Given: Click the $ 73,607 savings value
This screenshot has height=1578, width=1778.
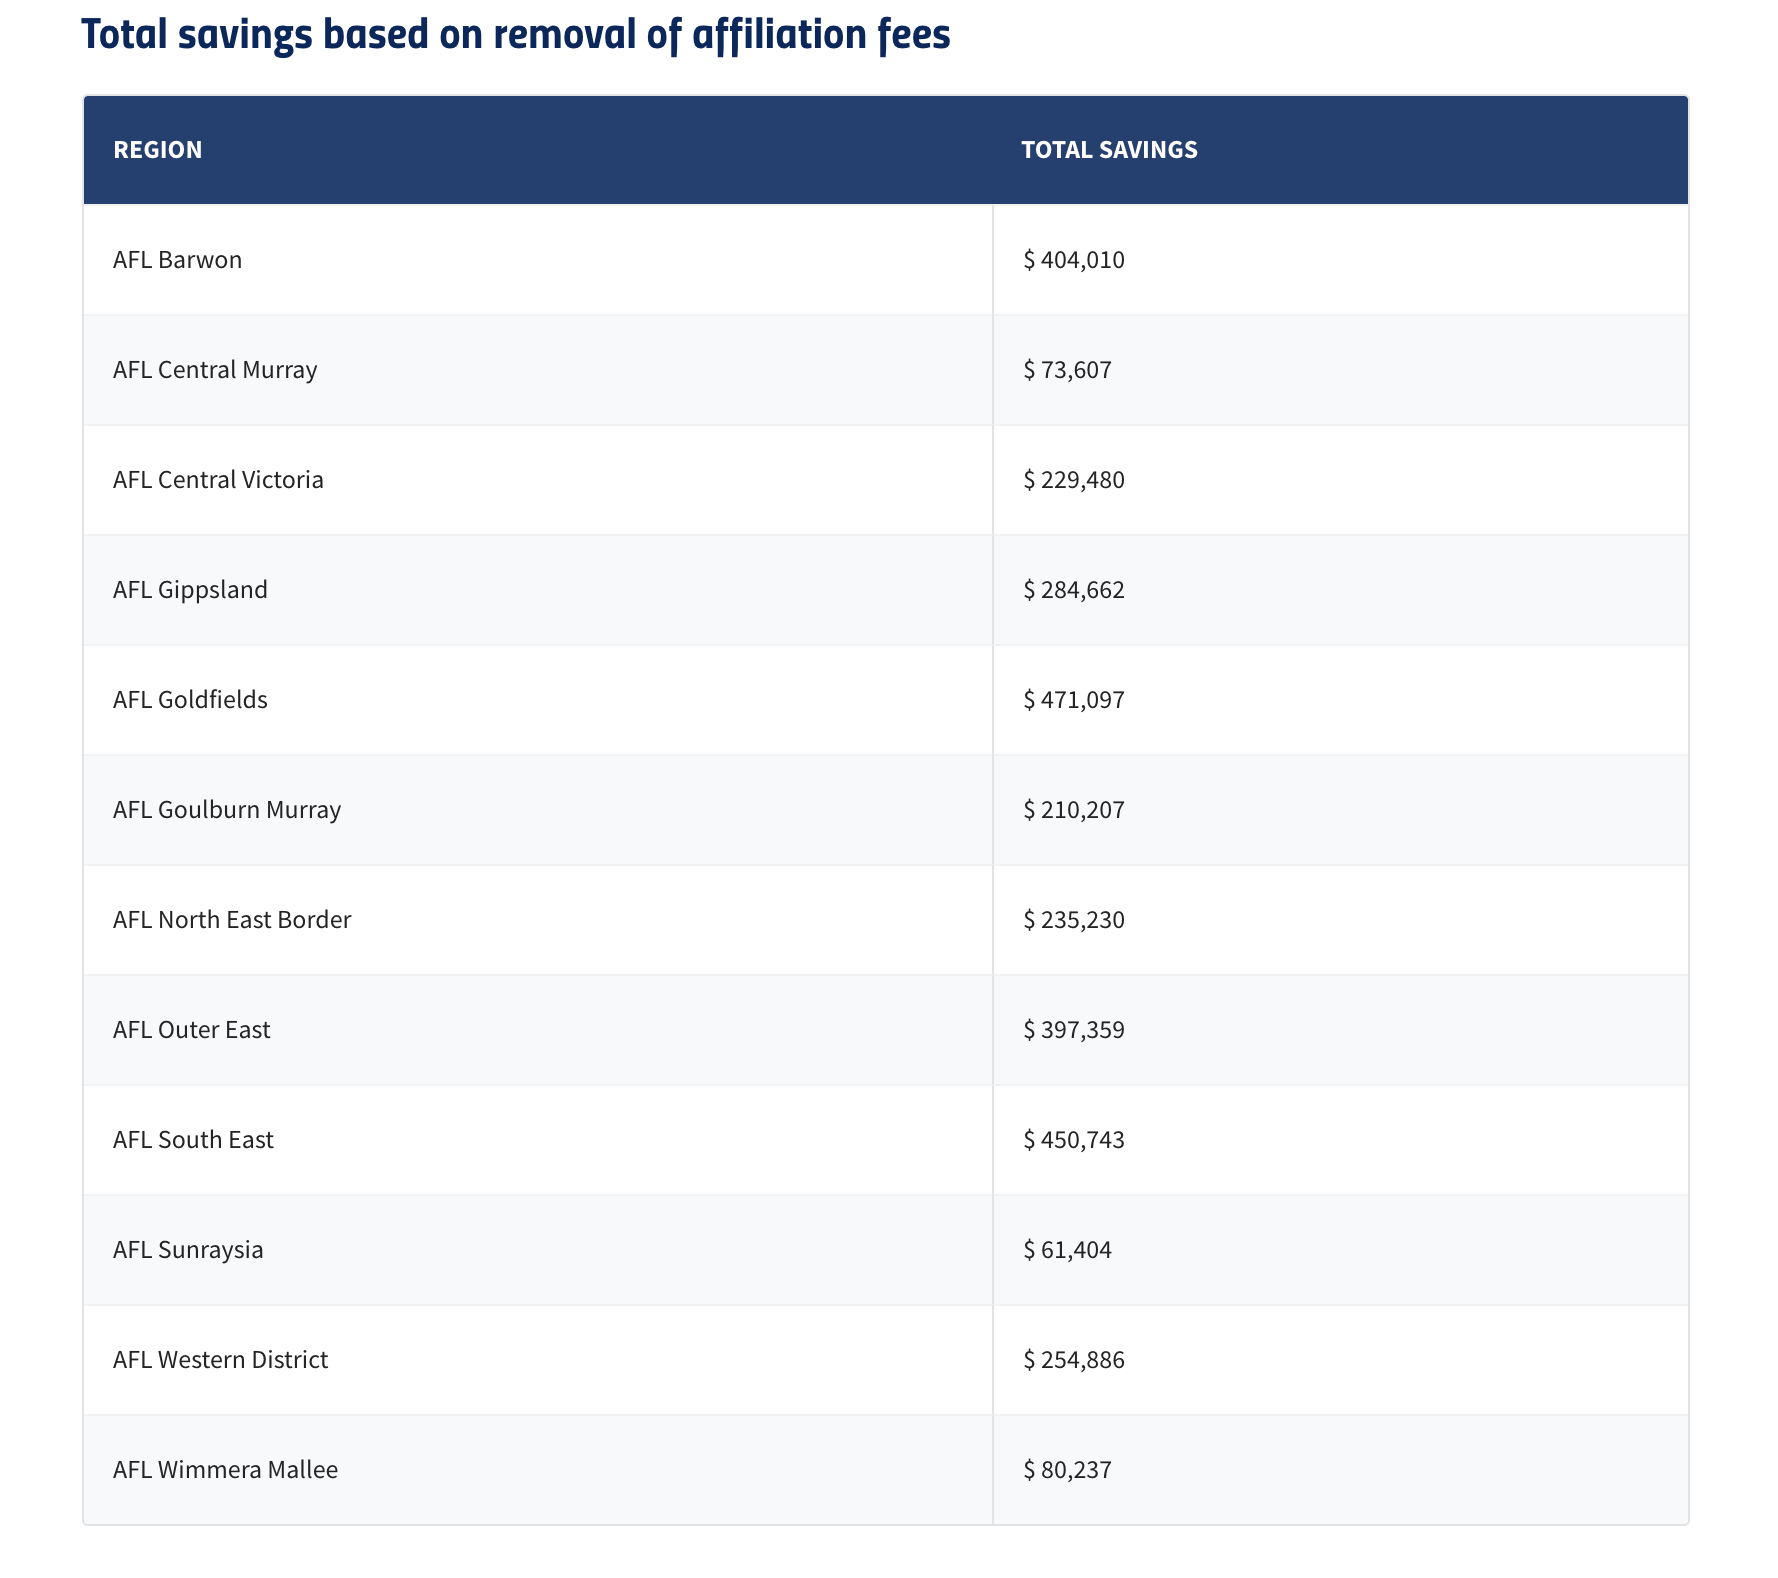Looking at the screenshot, I should pyautogui.click(x=1067, y=370).
